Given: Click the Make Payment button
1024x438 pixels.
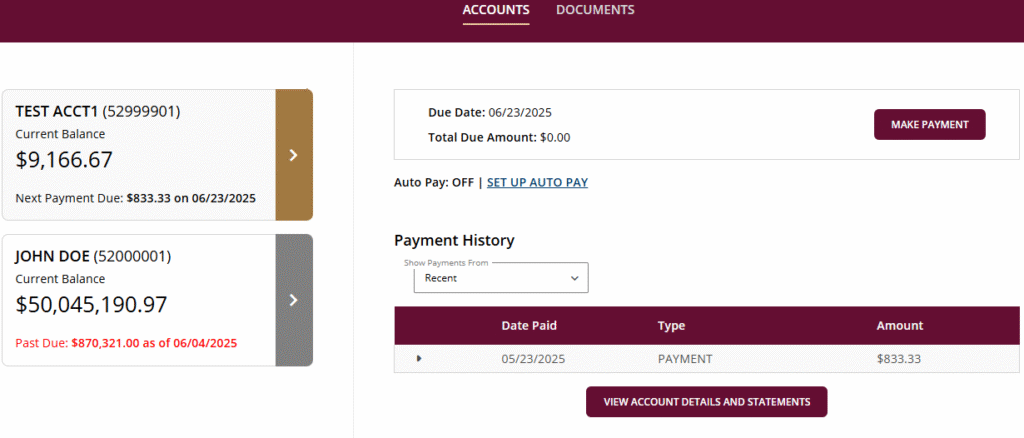Looking at the screenshot, I should coord(929,124).
